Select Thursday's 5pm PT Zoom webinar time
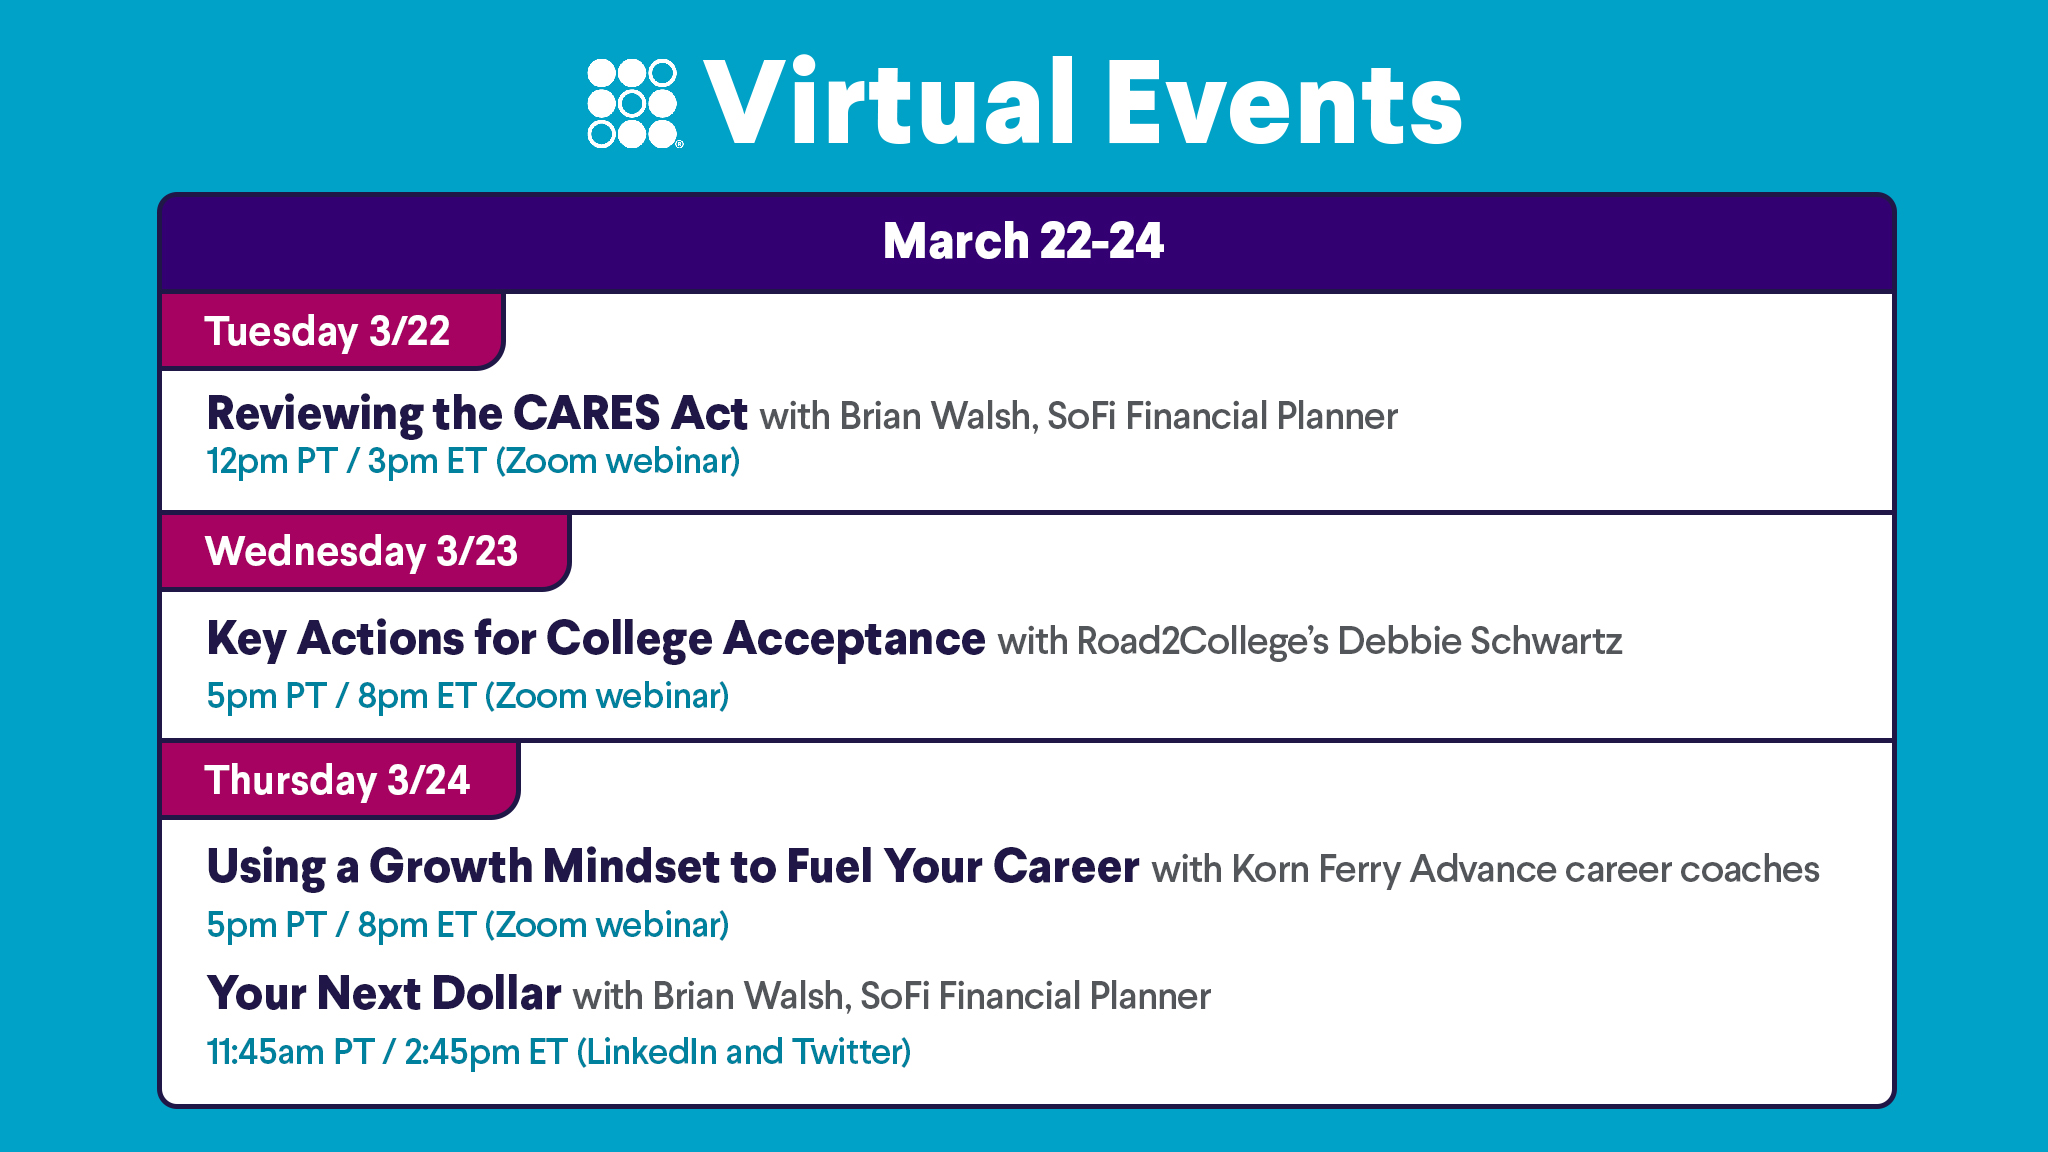The height and width of the screenshot is (1152, 2048). click(x=467, y=925)
